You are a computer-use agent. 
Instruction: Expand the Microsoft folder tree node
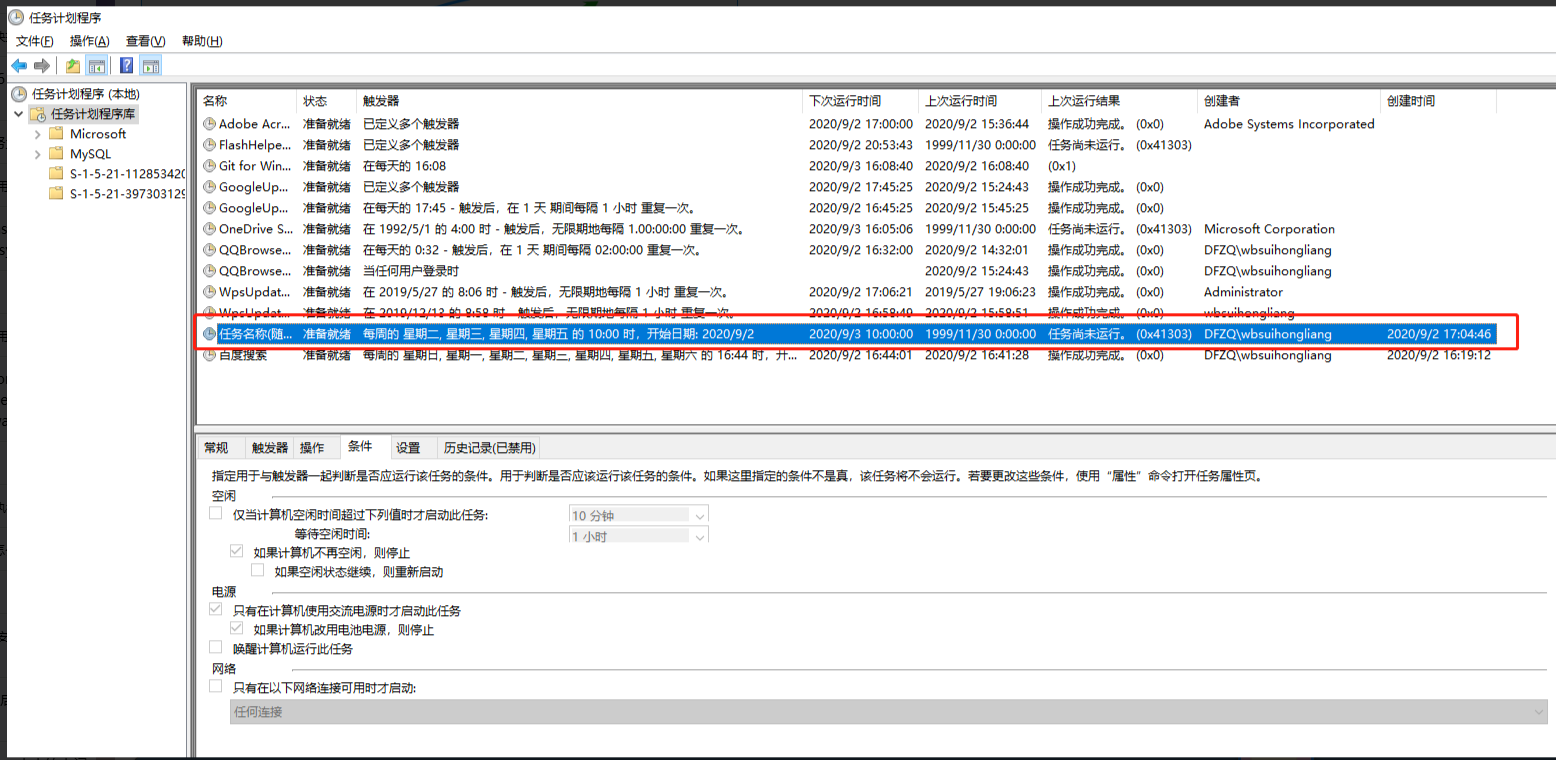click(37, 134)
